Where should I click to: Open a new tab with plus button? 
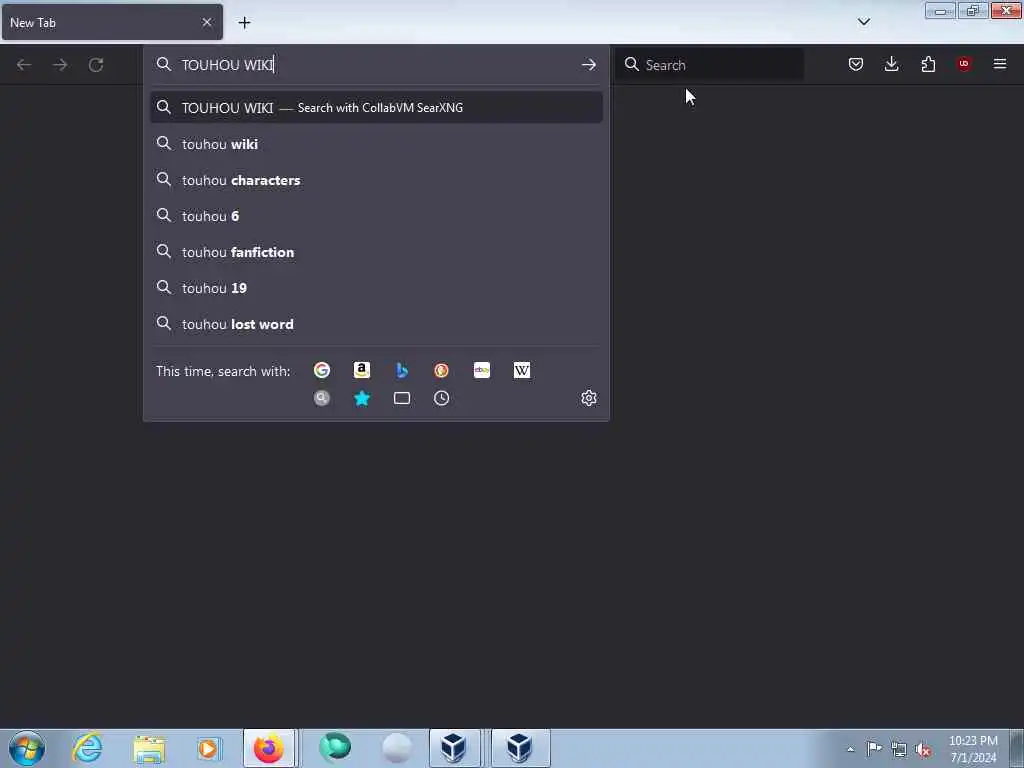244,23
